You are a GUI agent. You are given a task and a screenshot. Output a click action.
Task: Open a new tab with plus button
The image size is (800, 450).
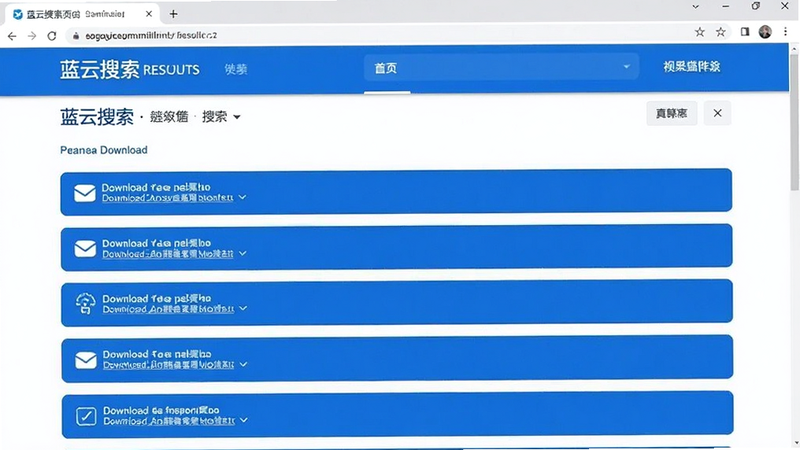click(x=173, y=14)
